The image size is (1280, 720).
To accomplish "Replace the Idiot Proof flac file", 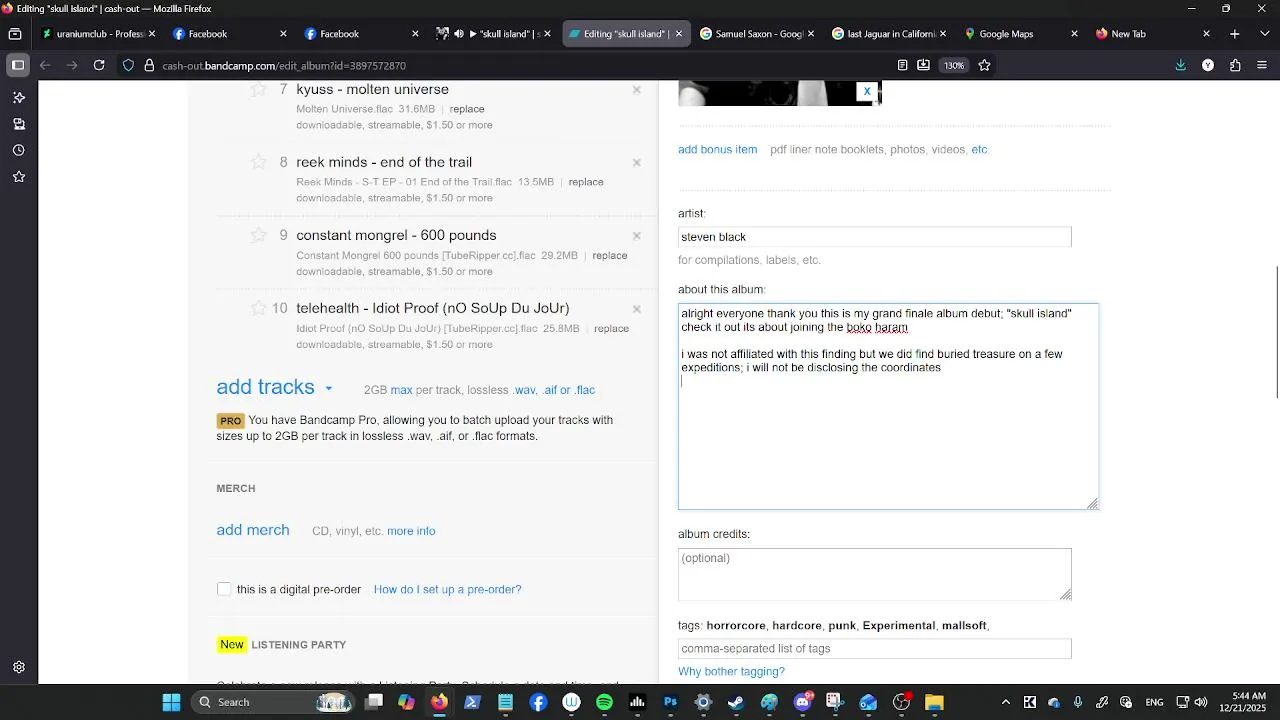I will click(x=611, y=328).
